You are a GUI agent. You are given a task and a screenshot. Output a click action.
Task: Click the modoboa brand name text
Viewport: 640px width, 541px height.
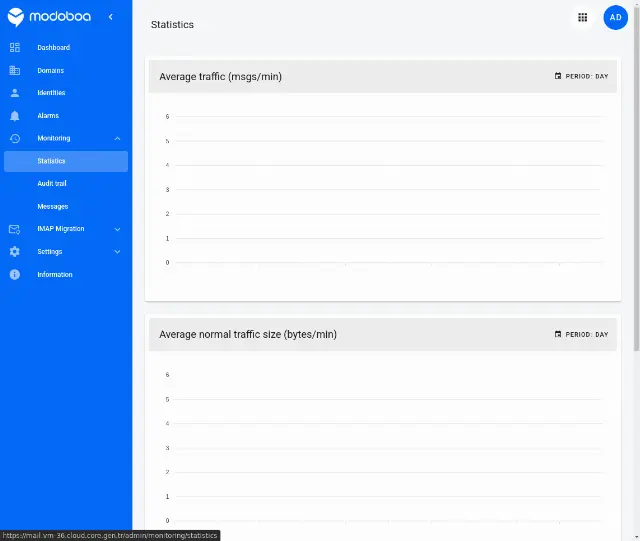click(x=60, y=16)
